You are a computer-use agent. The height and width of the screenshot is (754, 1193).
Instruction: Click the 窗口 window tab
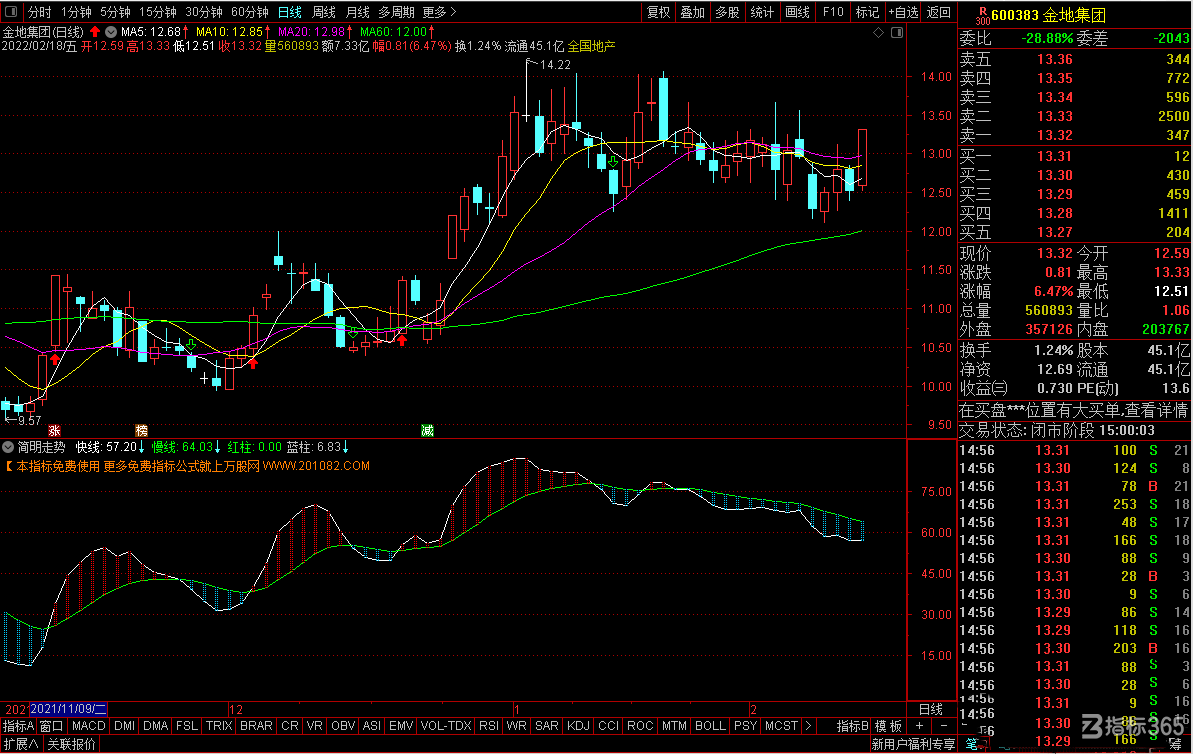51,726
